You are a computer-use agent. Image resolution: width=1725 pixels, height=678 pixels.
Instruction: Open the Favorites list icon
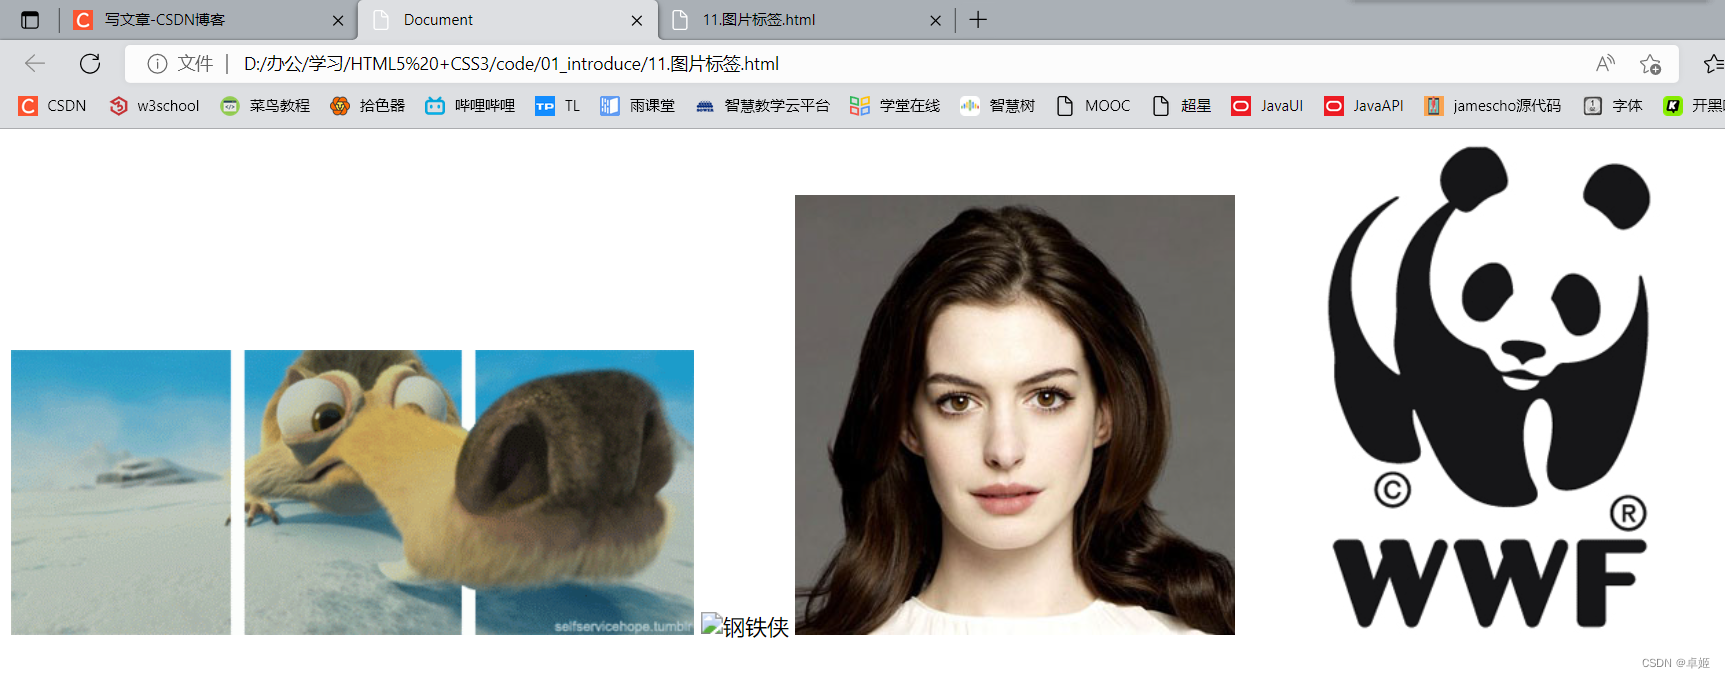[x=1713, y=64]
